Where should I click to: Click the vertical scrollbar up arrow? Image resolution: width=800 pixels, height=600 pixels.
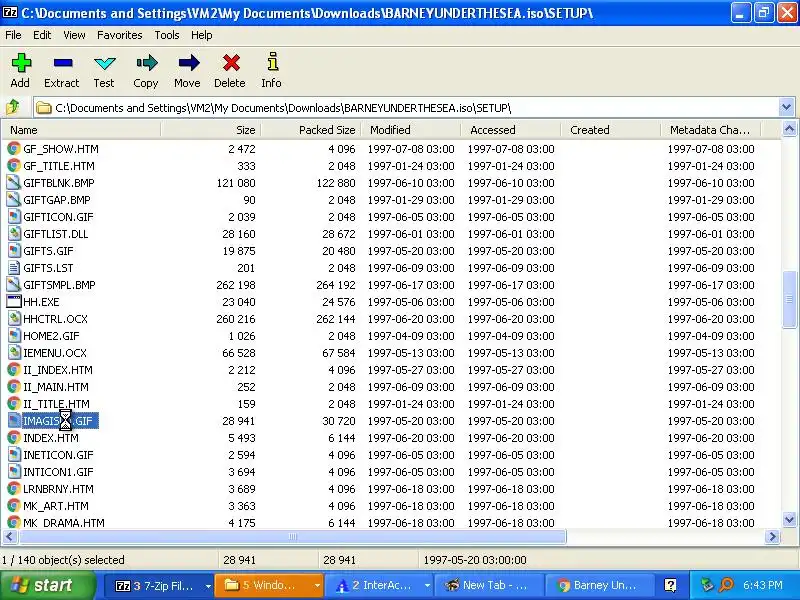pyautogui.click(x=789, y=130)
